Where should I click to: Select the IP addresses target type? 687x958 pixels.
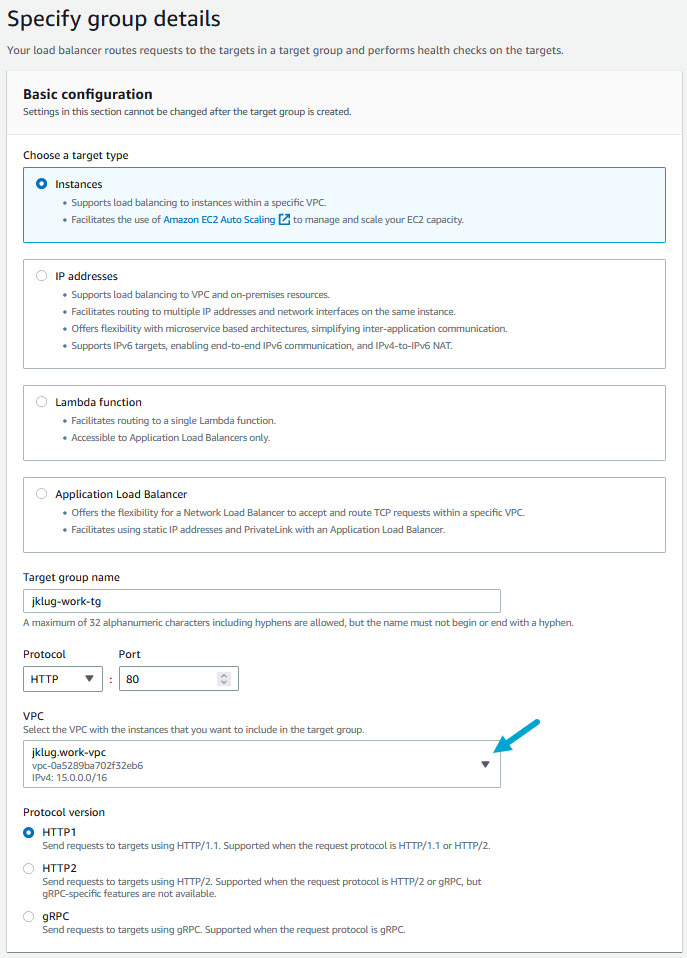click(41, 275)
